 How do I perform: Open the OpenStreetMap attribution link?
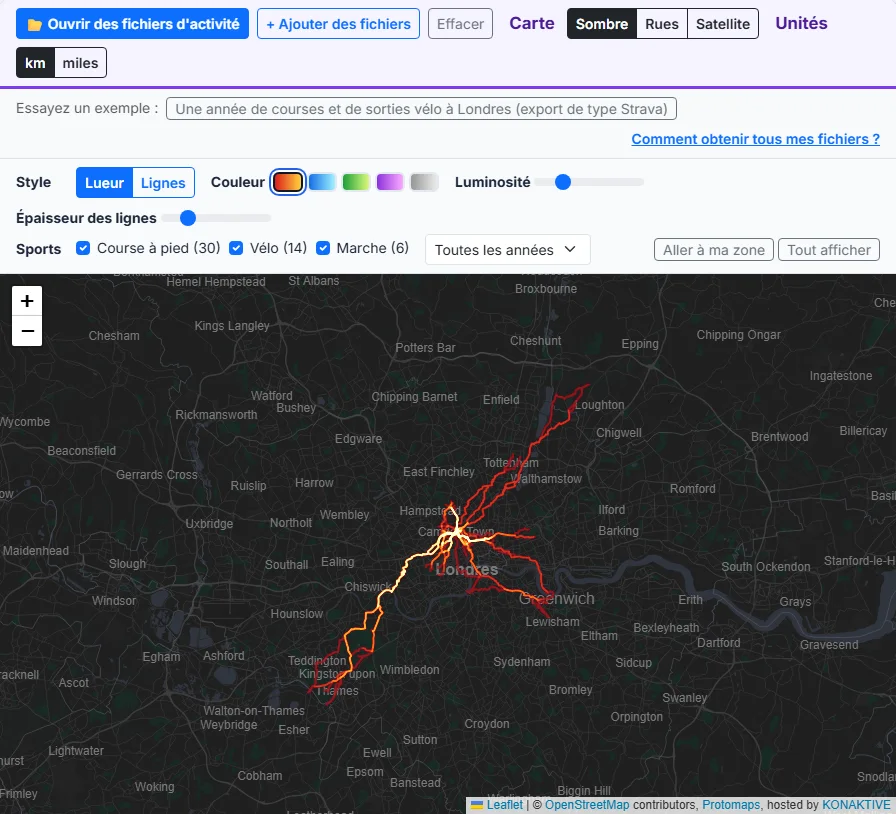point(587,805)
